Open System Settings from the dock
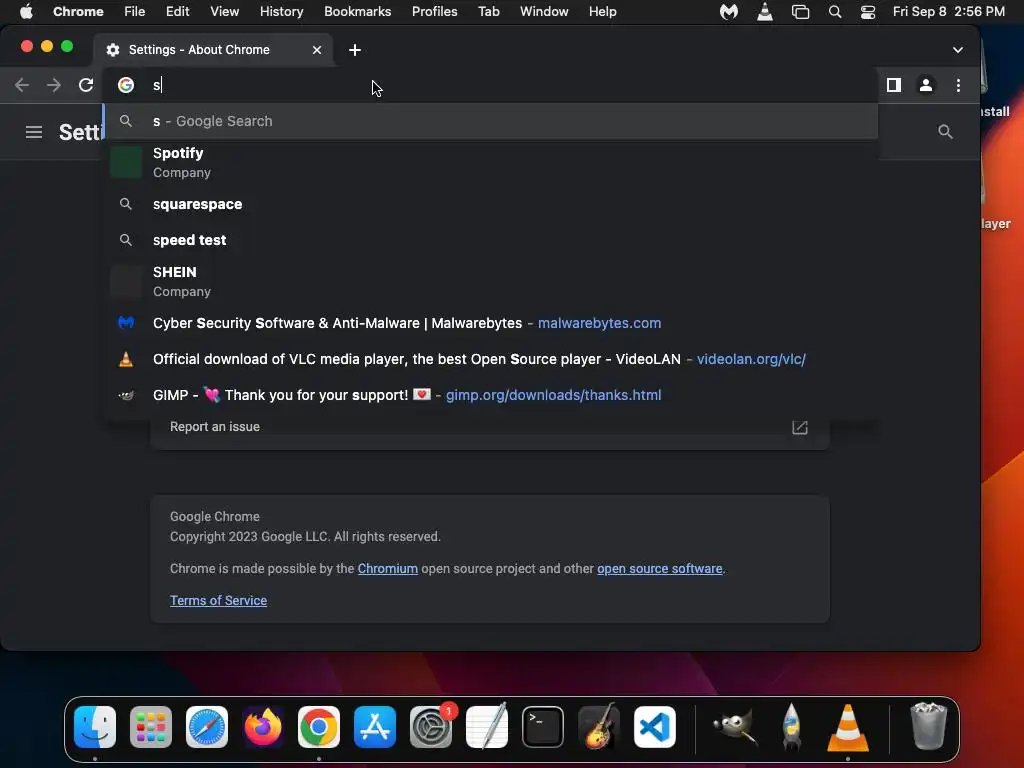1024x768 pixels. tap(431, 727)
